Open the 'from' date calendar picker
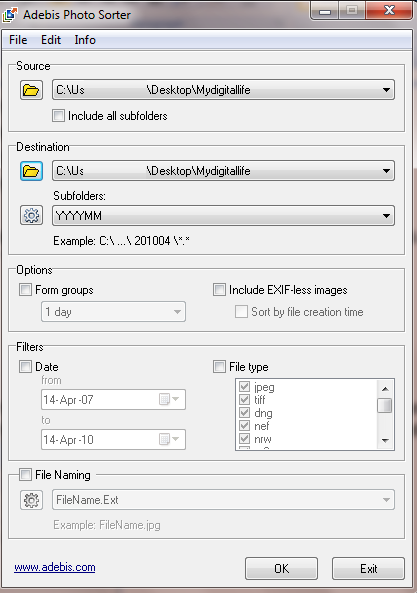 [169, 399]
